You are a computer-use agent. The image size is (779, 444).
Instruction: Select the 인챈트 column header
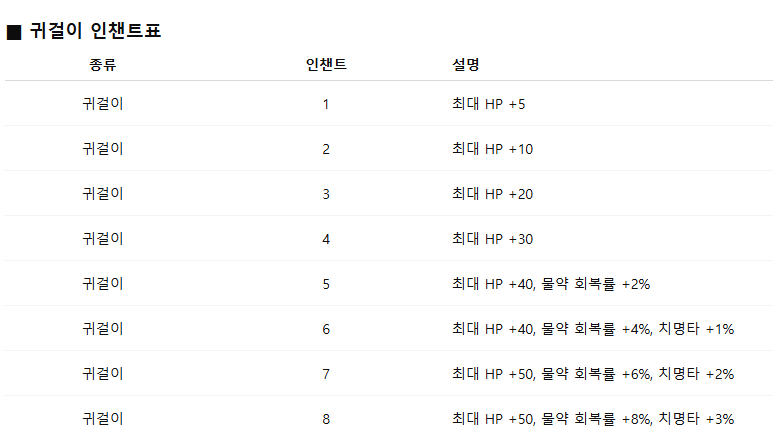click(x=326, y=65)
